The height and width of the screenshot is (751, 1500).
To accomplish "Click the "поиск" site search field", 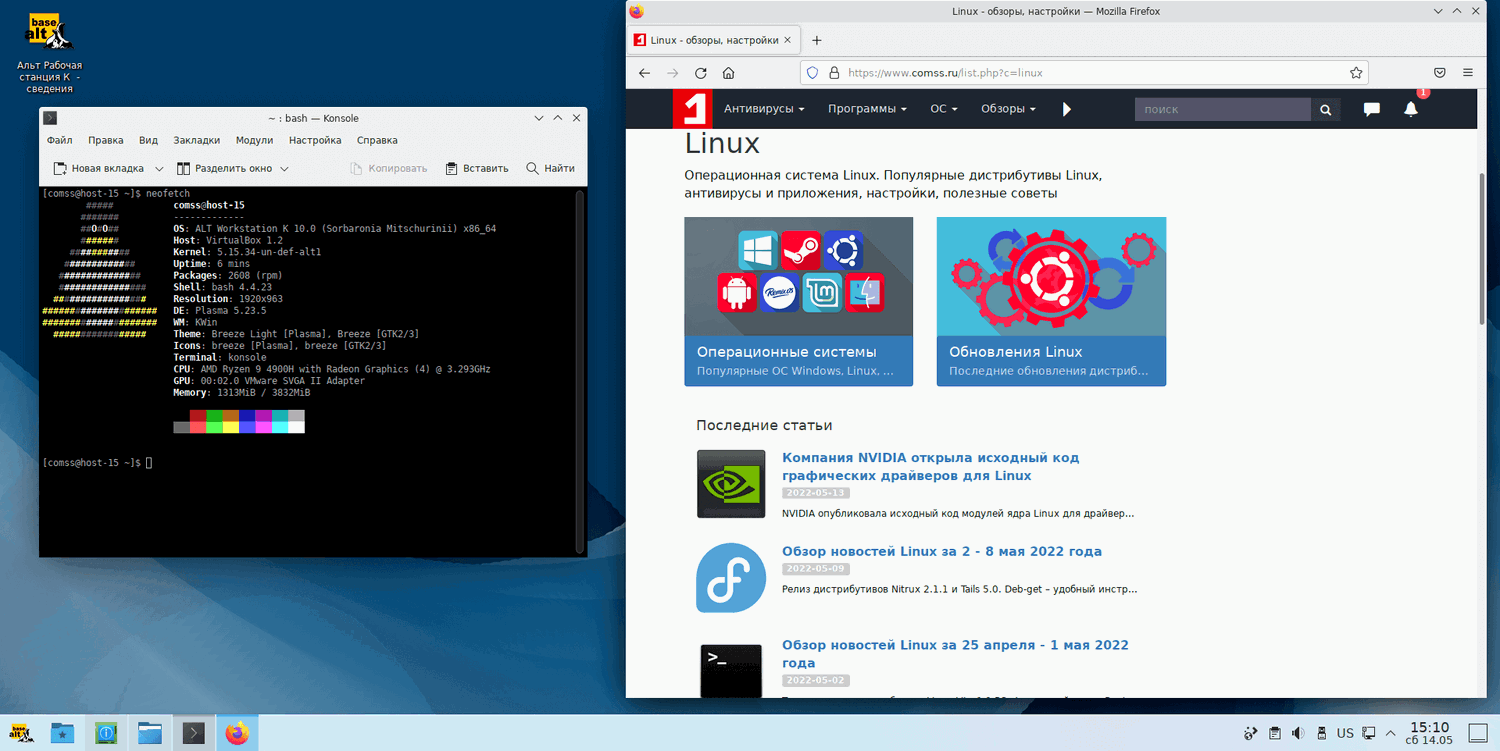I will point(1222,110).
